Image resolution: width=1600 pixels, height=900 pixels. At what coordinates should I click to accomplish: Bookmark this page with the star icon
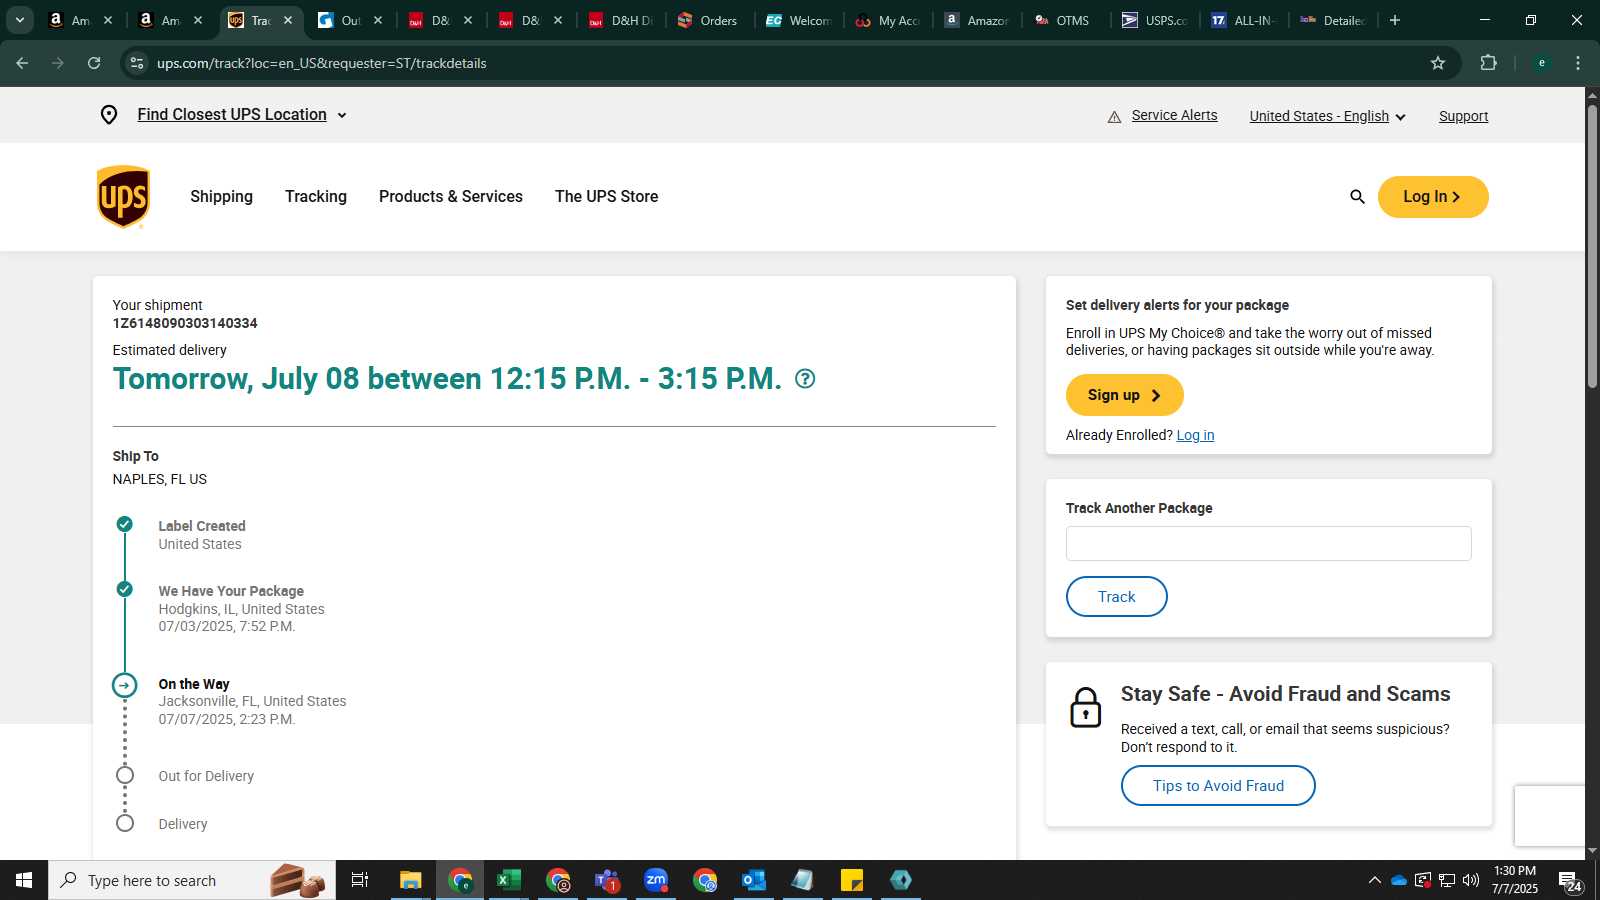pos(1438,63)
